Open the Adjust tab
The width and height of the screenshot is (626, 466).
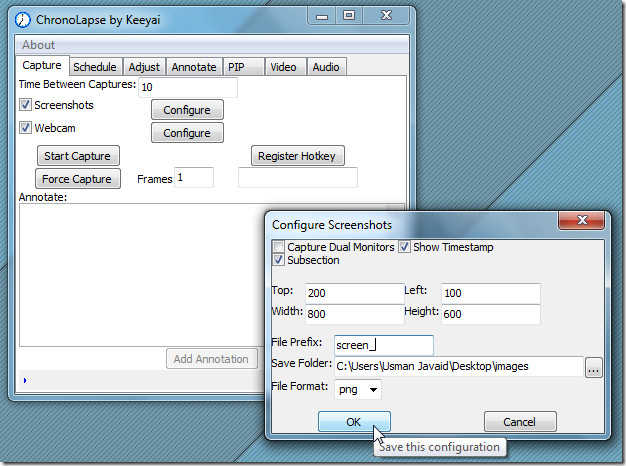click(x=144, y=67)
